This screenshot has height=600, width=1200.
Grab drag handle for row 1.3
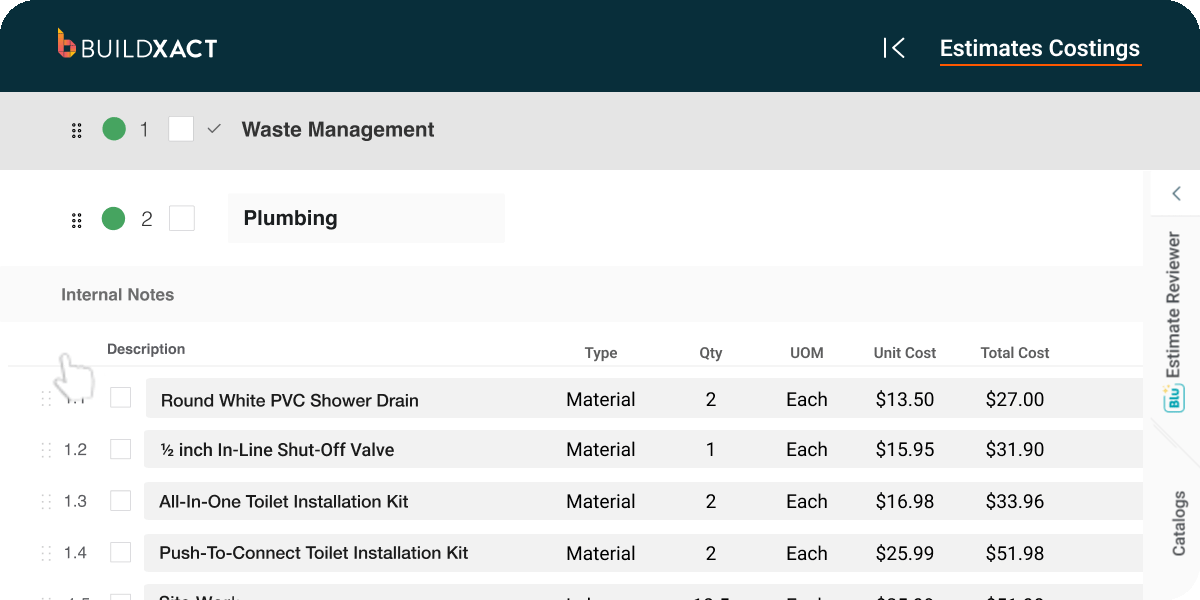(x=46, y=501)
